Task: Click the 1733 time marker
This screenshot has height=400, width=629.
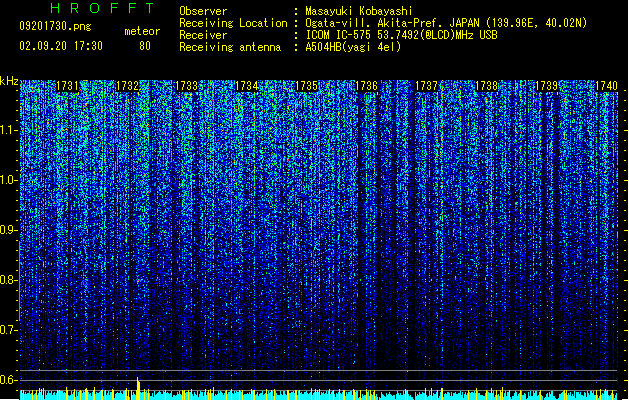Action: 187,86
